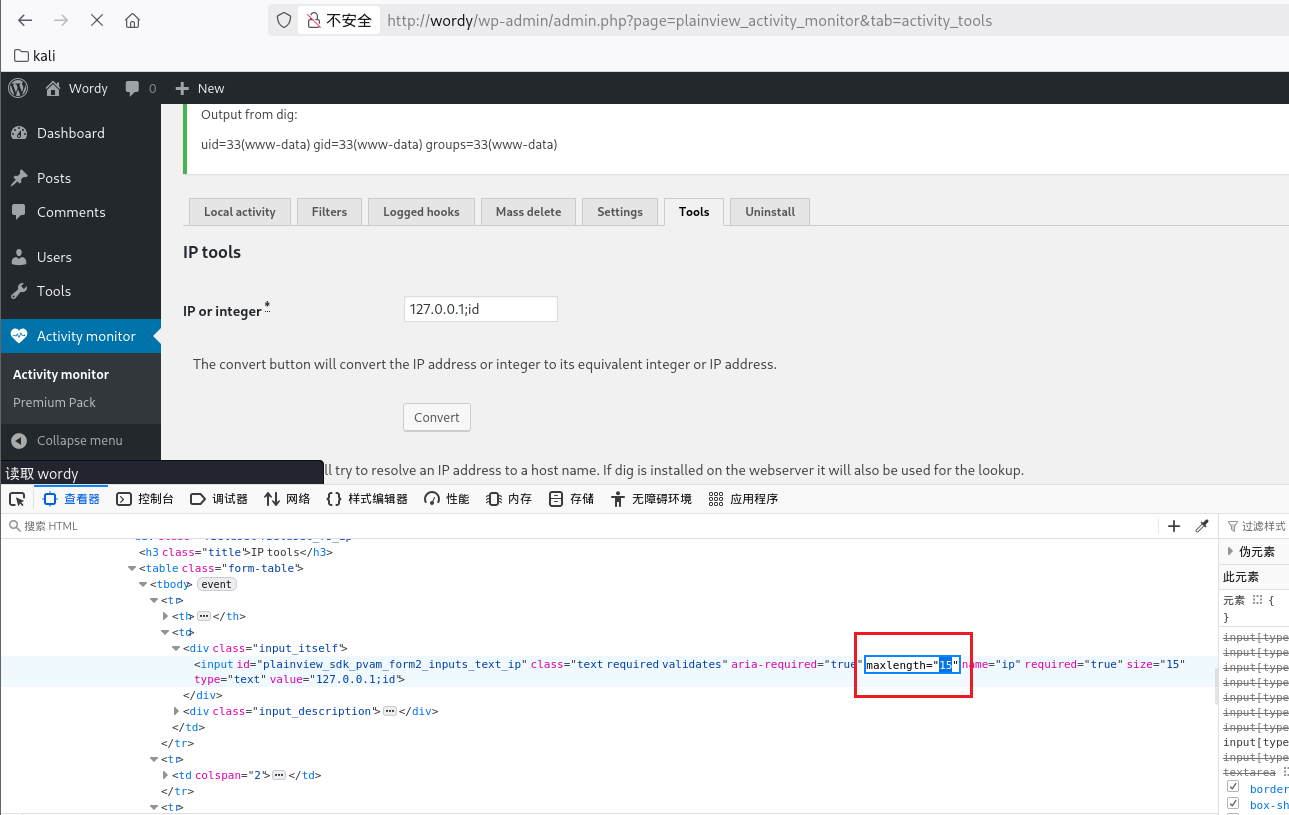Click the event badge next to tbody
Image resolution: width=1289 pixels, height=815 pixels.
[x=215, y=584]
